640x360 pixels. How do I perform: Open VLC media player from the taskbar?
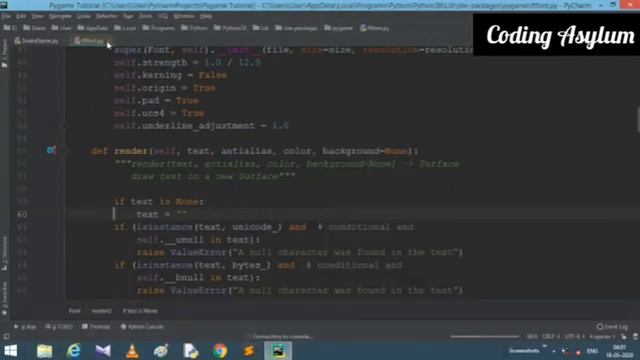[x=132, y=351]
